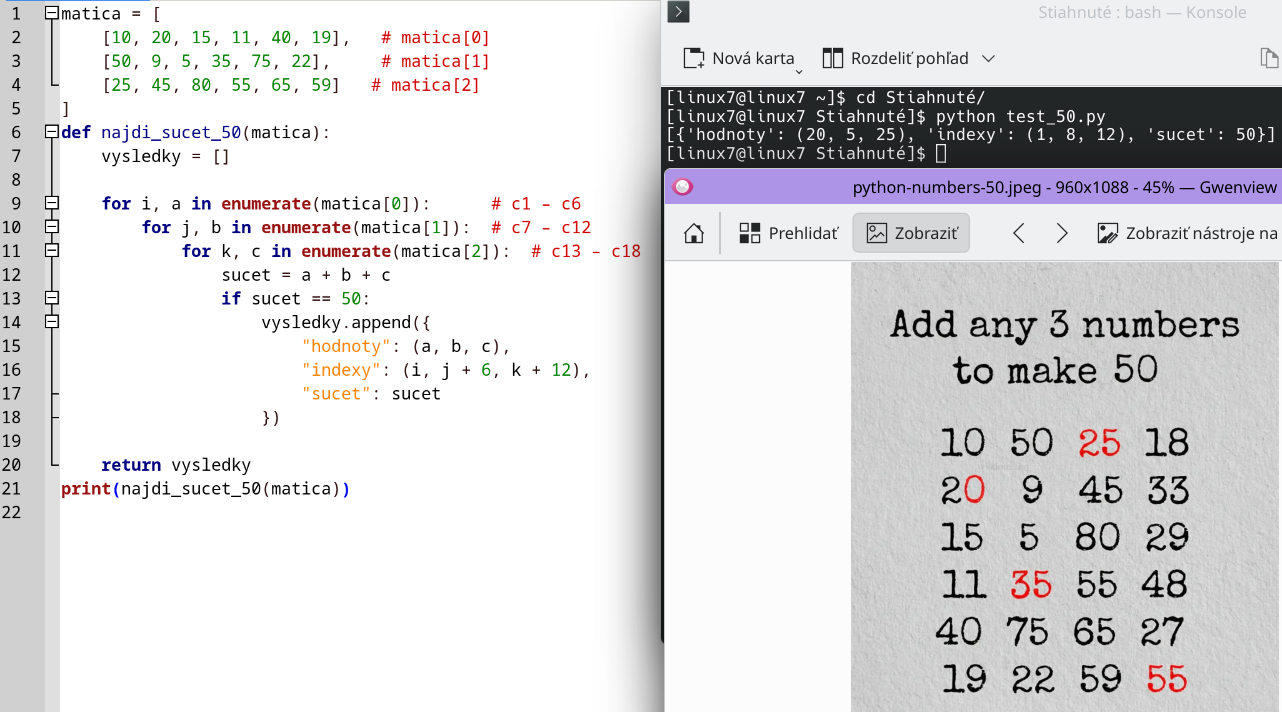Click the Gwenview app icon in title bar

(683, 187)
